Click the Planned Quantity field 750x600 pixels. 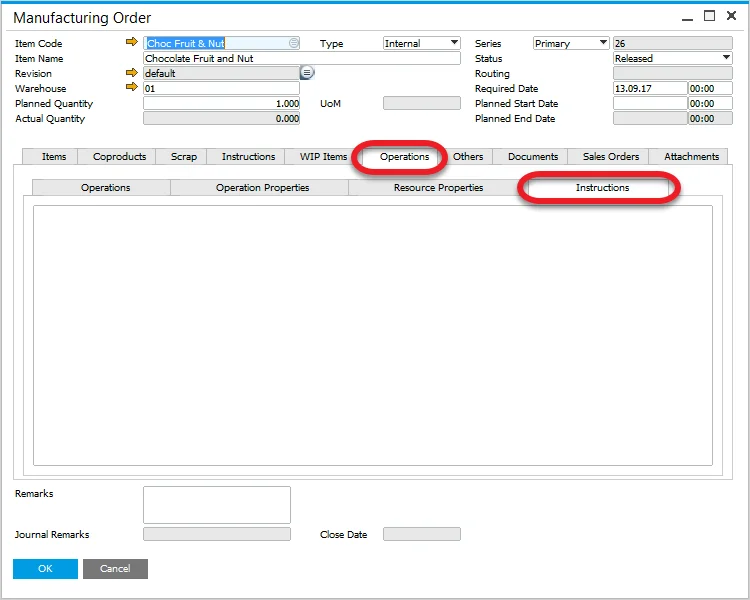coord(221,103)
